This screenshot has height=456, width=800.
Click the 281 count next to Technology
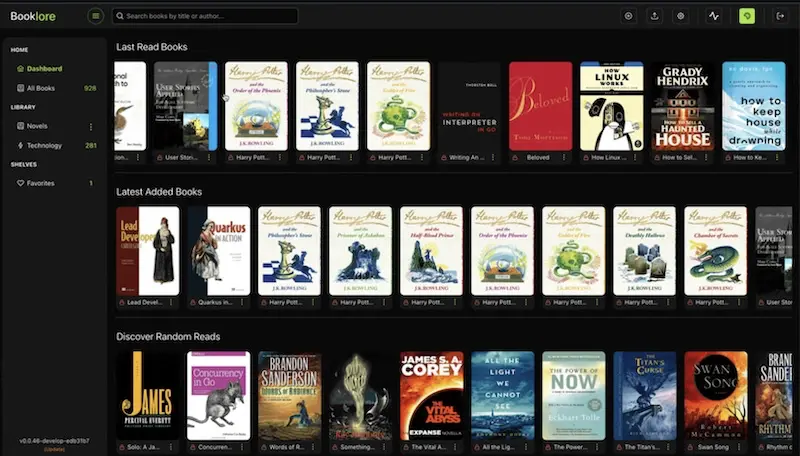pyautogui.click(x=91, y=145)
